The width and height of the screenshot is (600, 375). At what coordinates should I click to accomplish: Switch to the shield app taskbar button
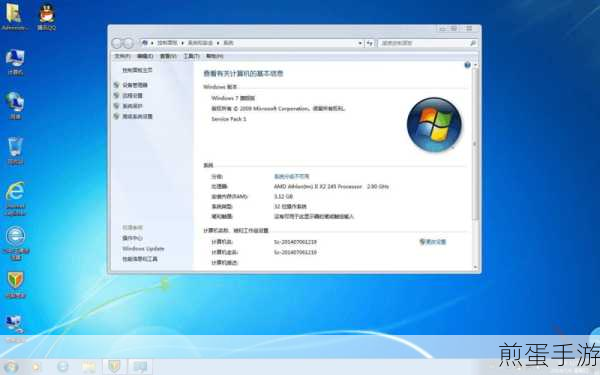(x=114, y=367)
